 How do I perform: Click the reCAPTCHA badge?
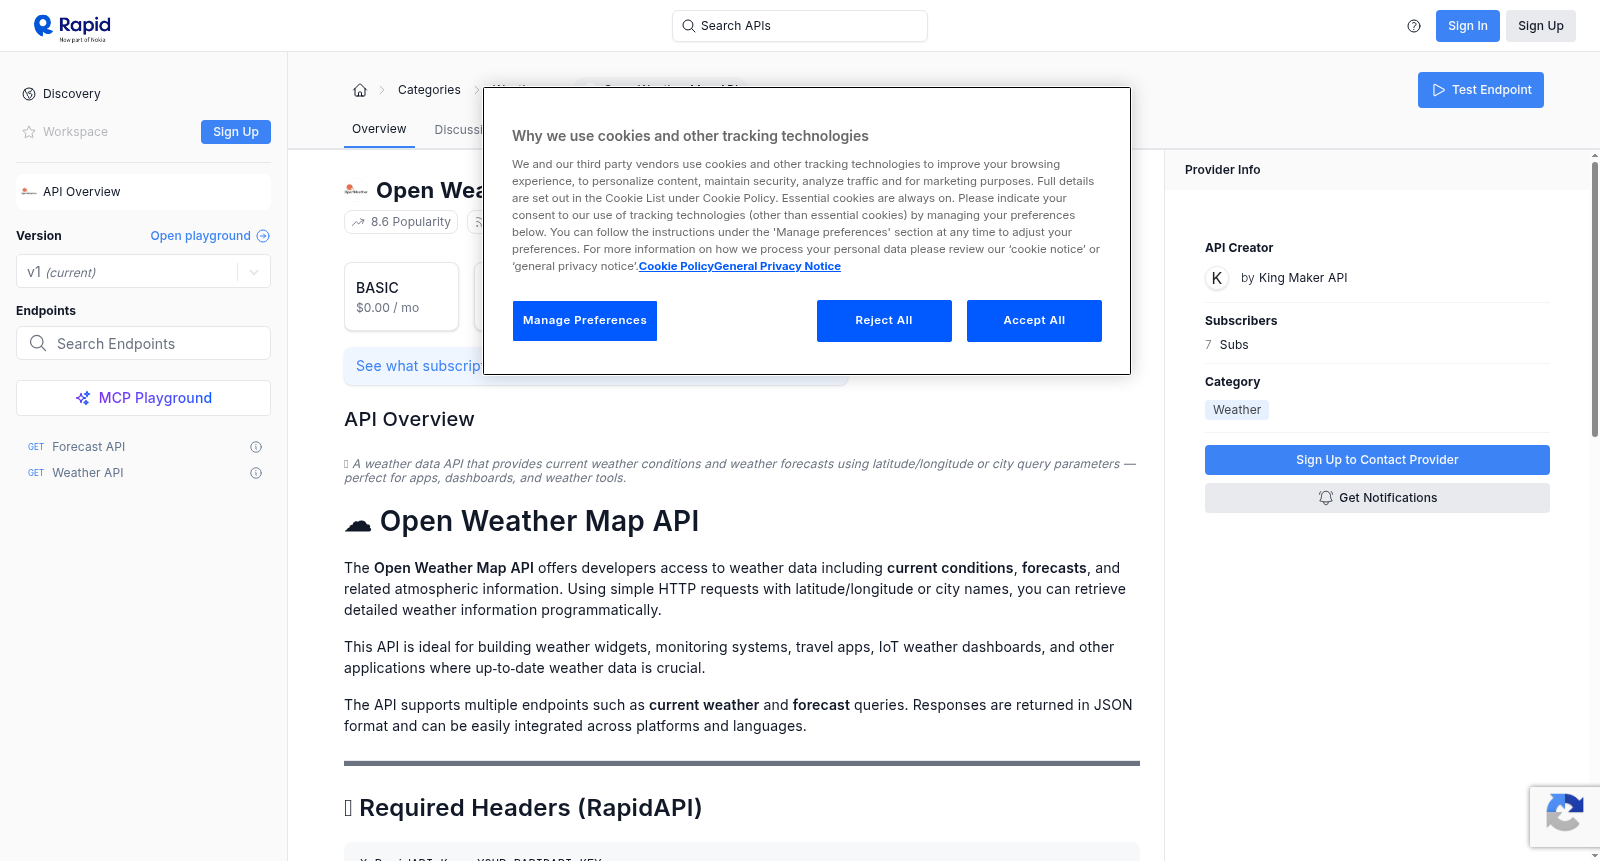click(x=1564, y=817)
